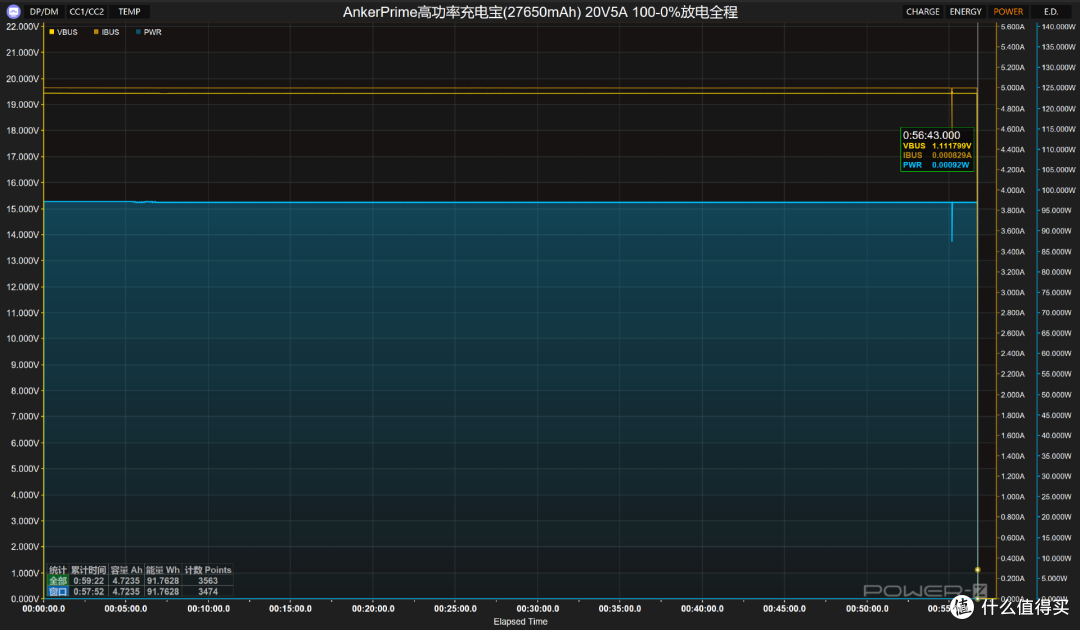The width and height of the screenshot is (1080, 630).
Task: Click the IBUS orange color swatch
Action: (x=96, y=32)
